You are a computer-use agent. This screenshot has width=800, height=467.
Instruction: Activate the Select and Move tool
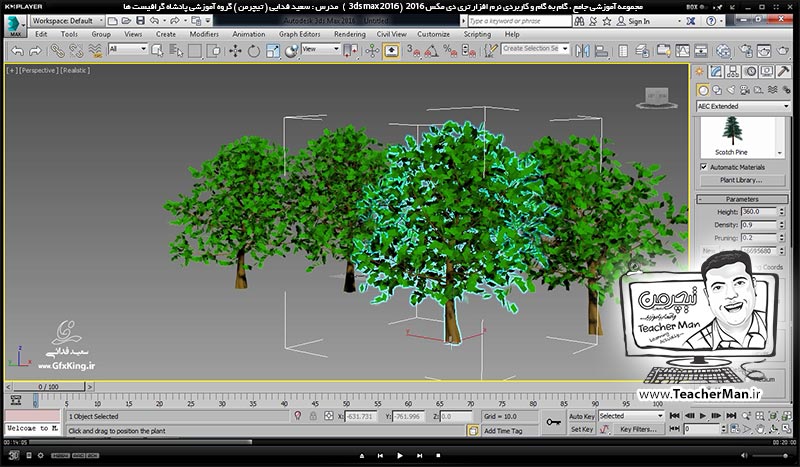(x=235, y=51)
